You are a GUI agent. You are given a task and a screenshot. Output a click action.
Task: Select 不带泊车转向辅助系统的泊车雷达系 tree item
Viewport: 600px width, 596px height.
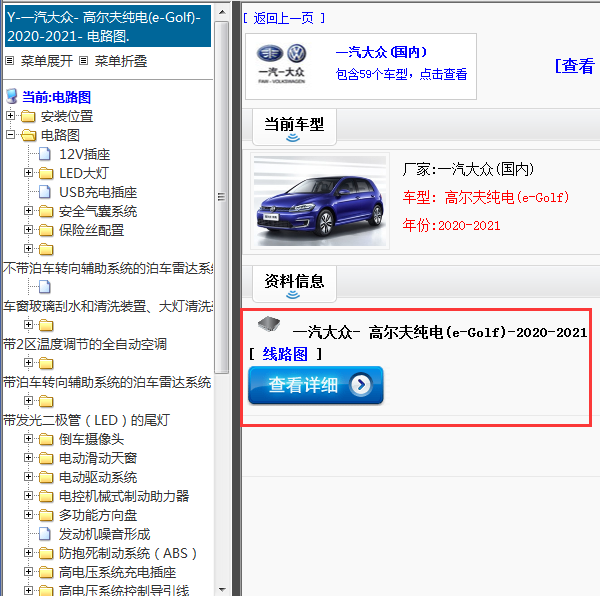point(108,268)
